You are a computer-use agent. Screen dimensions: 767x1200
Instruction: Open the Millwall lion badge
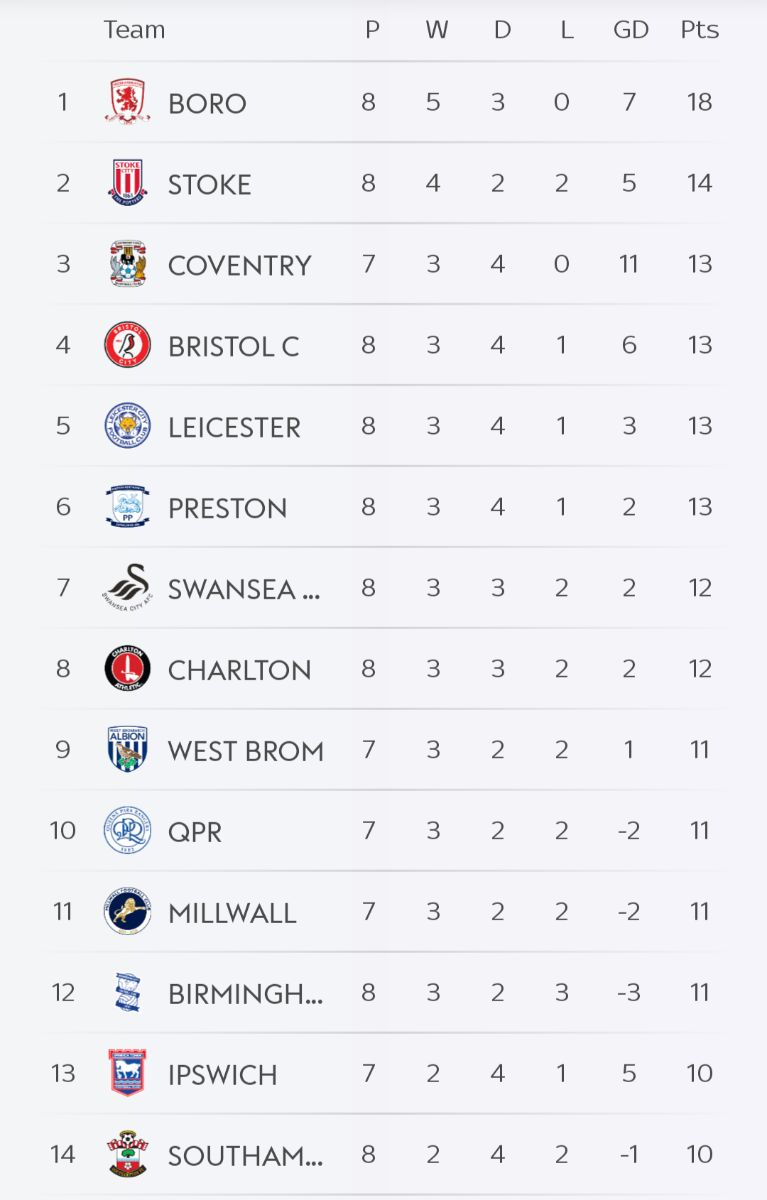(128, 912)
